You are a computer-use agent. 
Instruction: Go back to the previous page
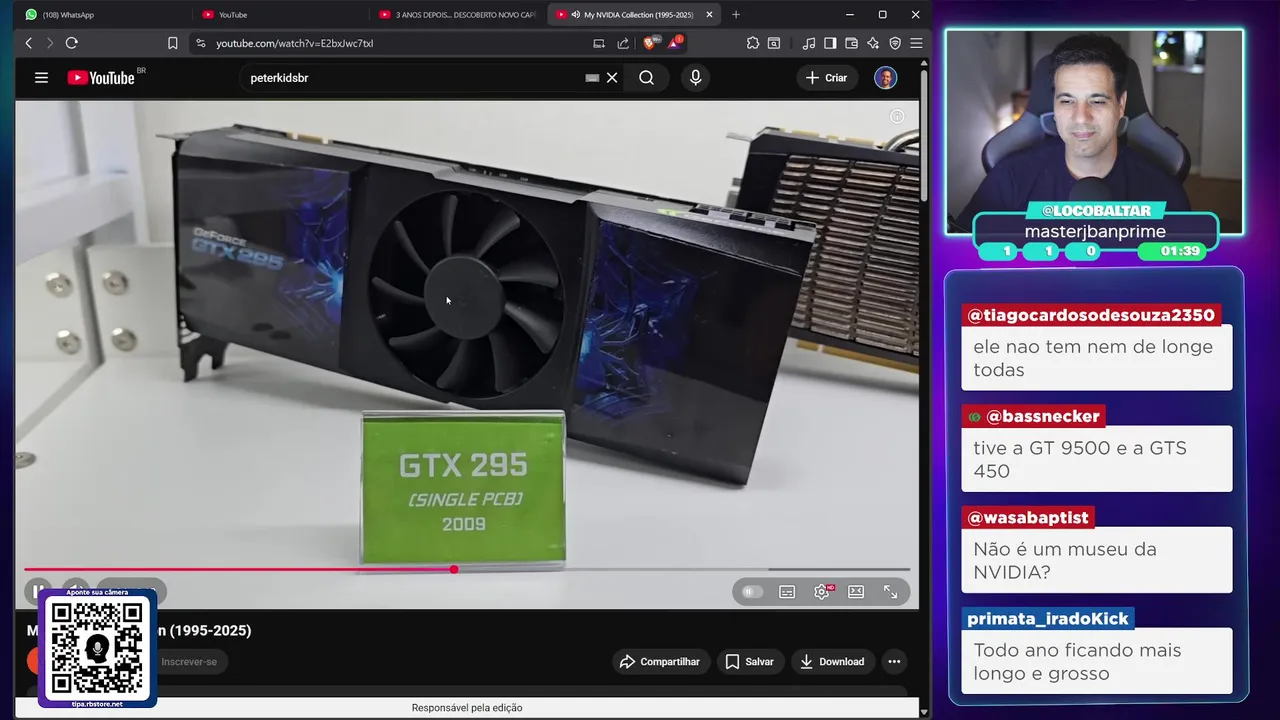[x=28, y=43]
